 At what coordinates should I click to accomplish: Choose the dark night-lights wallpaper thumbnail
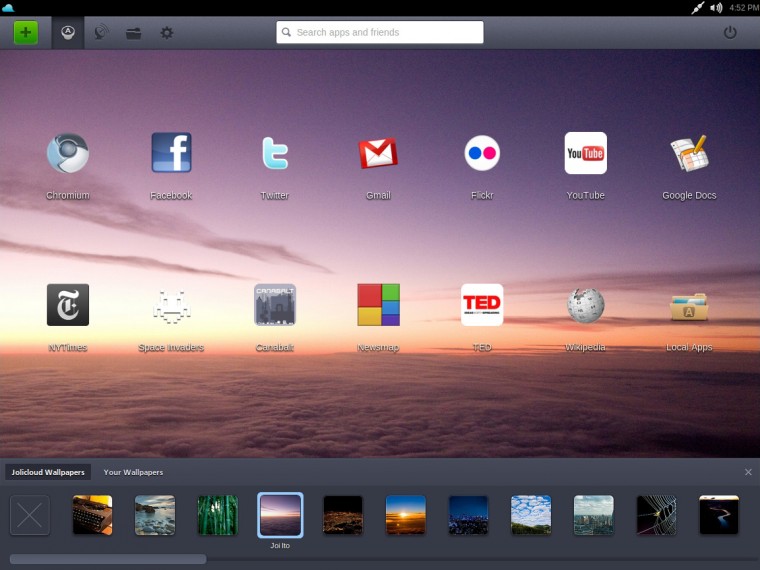click(343, 515)
